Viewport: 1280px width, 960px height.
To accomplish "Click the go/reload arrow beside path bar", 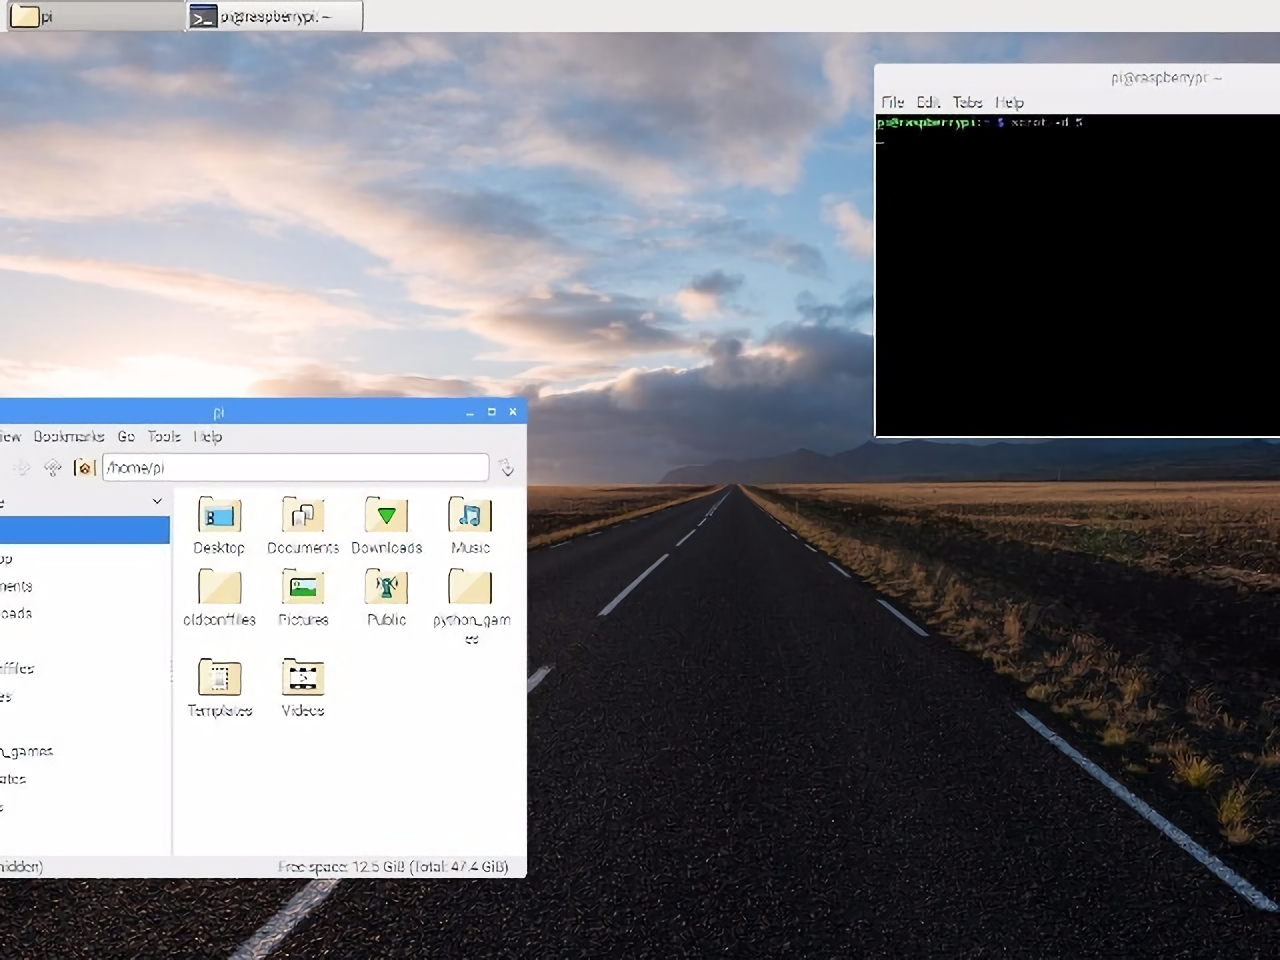I will click(507, 468).
